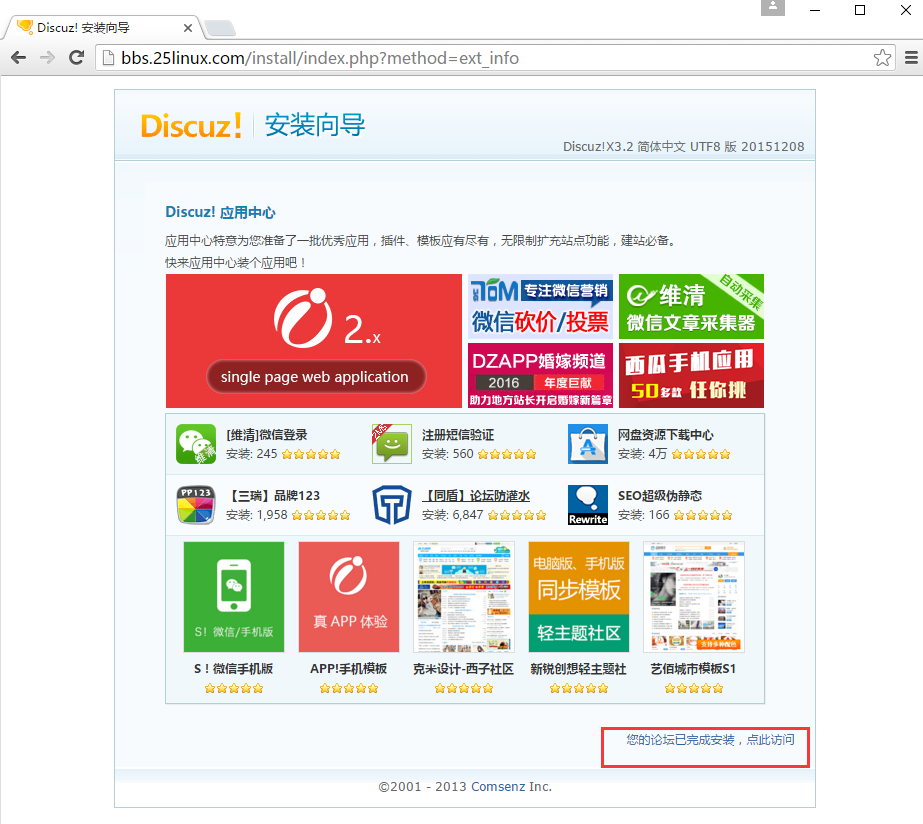Viewport: 923px width, 824px height.
Task: Click the PP123 colorful brand icon
Action: pos(196,505)
